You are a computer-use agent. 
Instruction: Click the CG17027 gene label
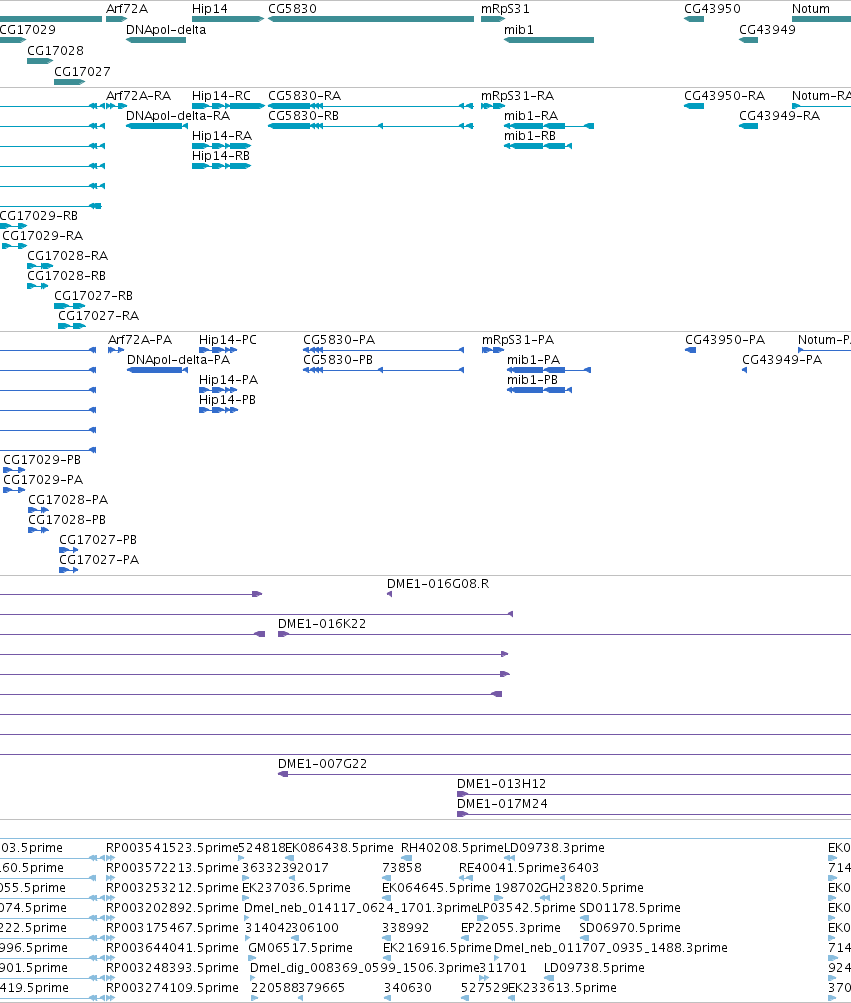[x=82, y=72]
